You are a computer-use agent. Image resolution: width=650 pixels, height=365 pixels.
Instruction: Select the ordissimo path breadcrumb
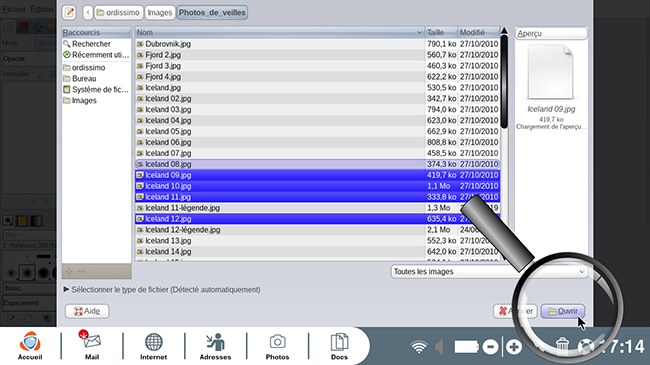tap(118, 12)
